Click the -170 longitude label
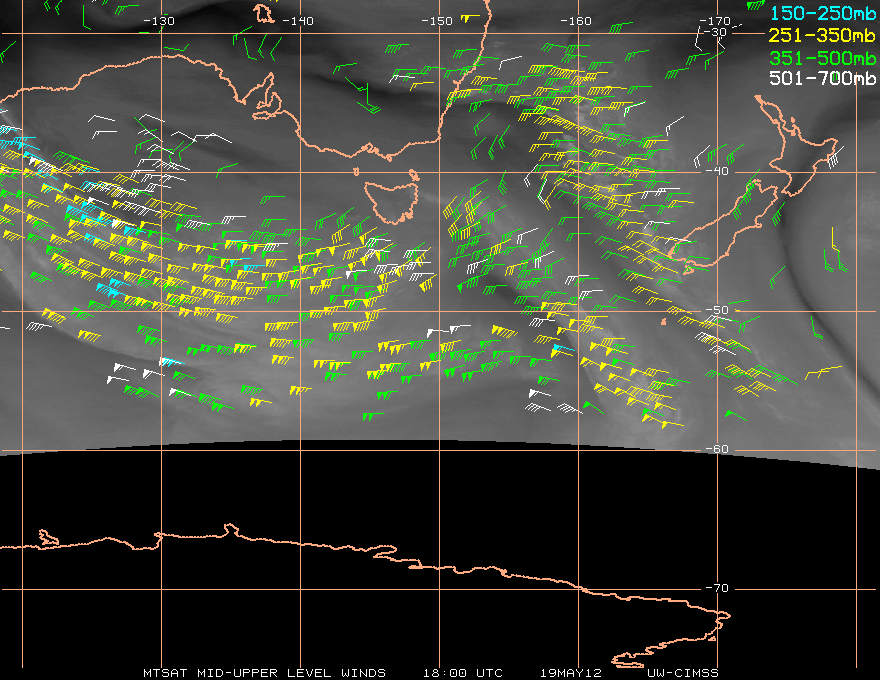This screenshot has width=880, height=680. [715, 21]
